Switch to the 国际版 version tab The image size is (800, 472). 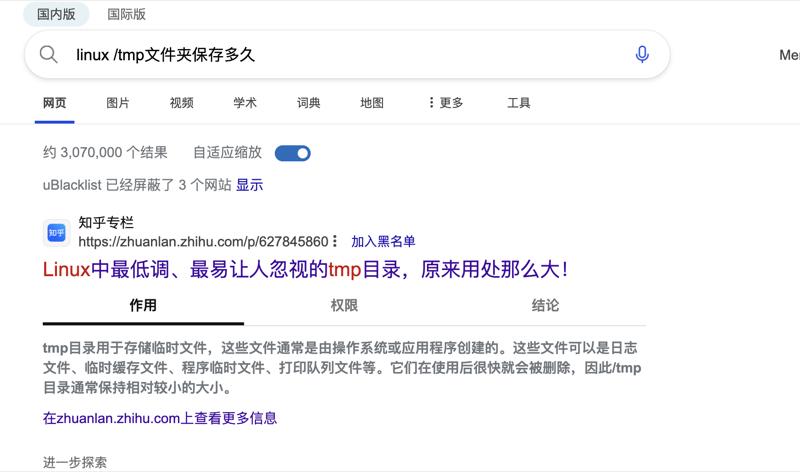(126, 14)
